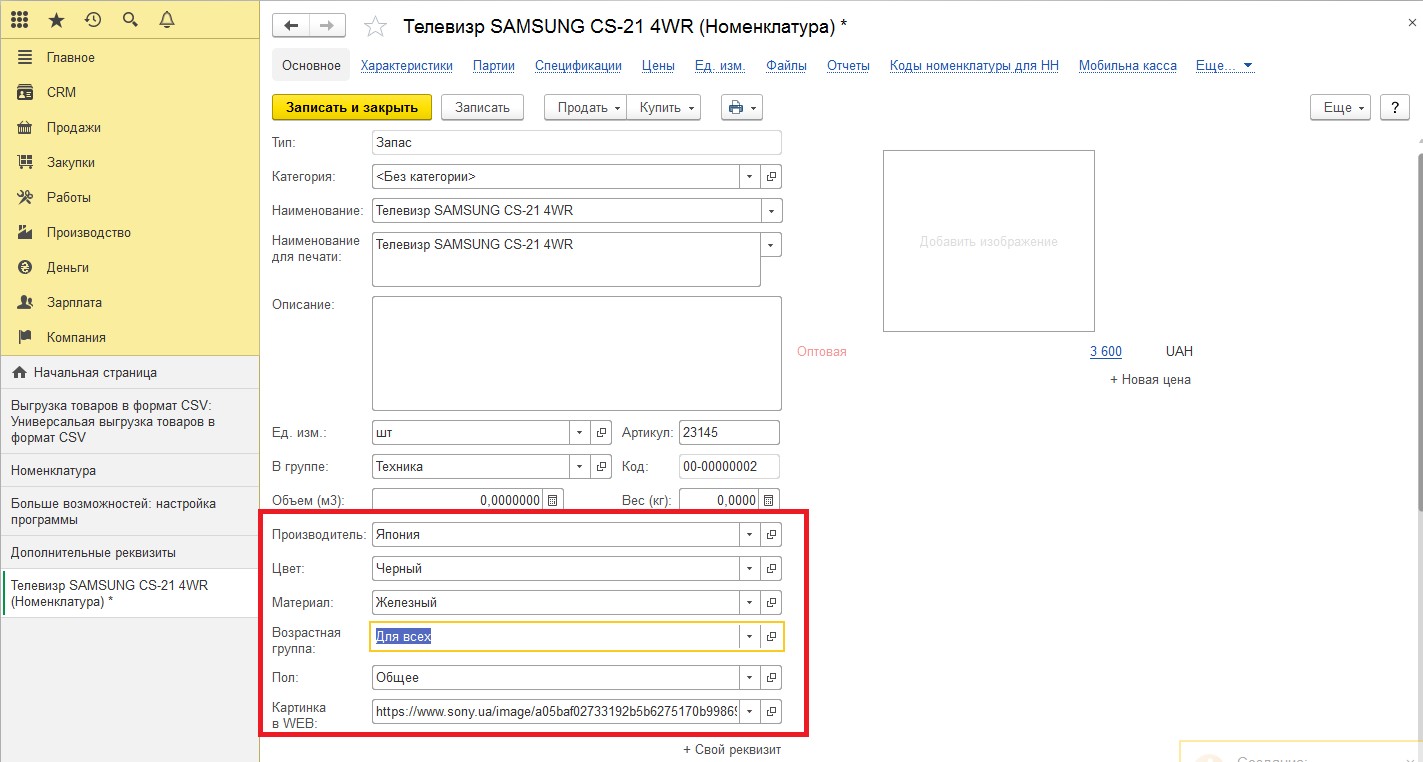This screenshot has height=762, width=1423.
Task: Click the Favorites star icon in the top panel
Action: coord(56,20)
